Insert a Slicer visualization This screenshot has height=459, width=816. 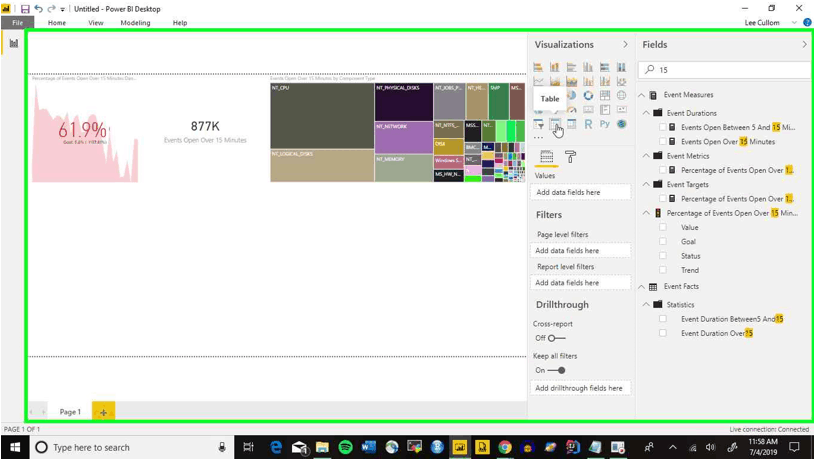point(538,124)
